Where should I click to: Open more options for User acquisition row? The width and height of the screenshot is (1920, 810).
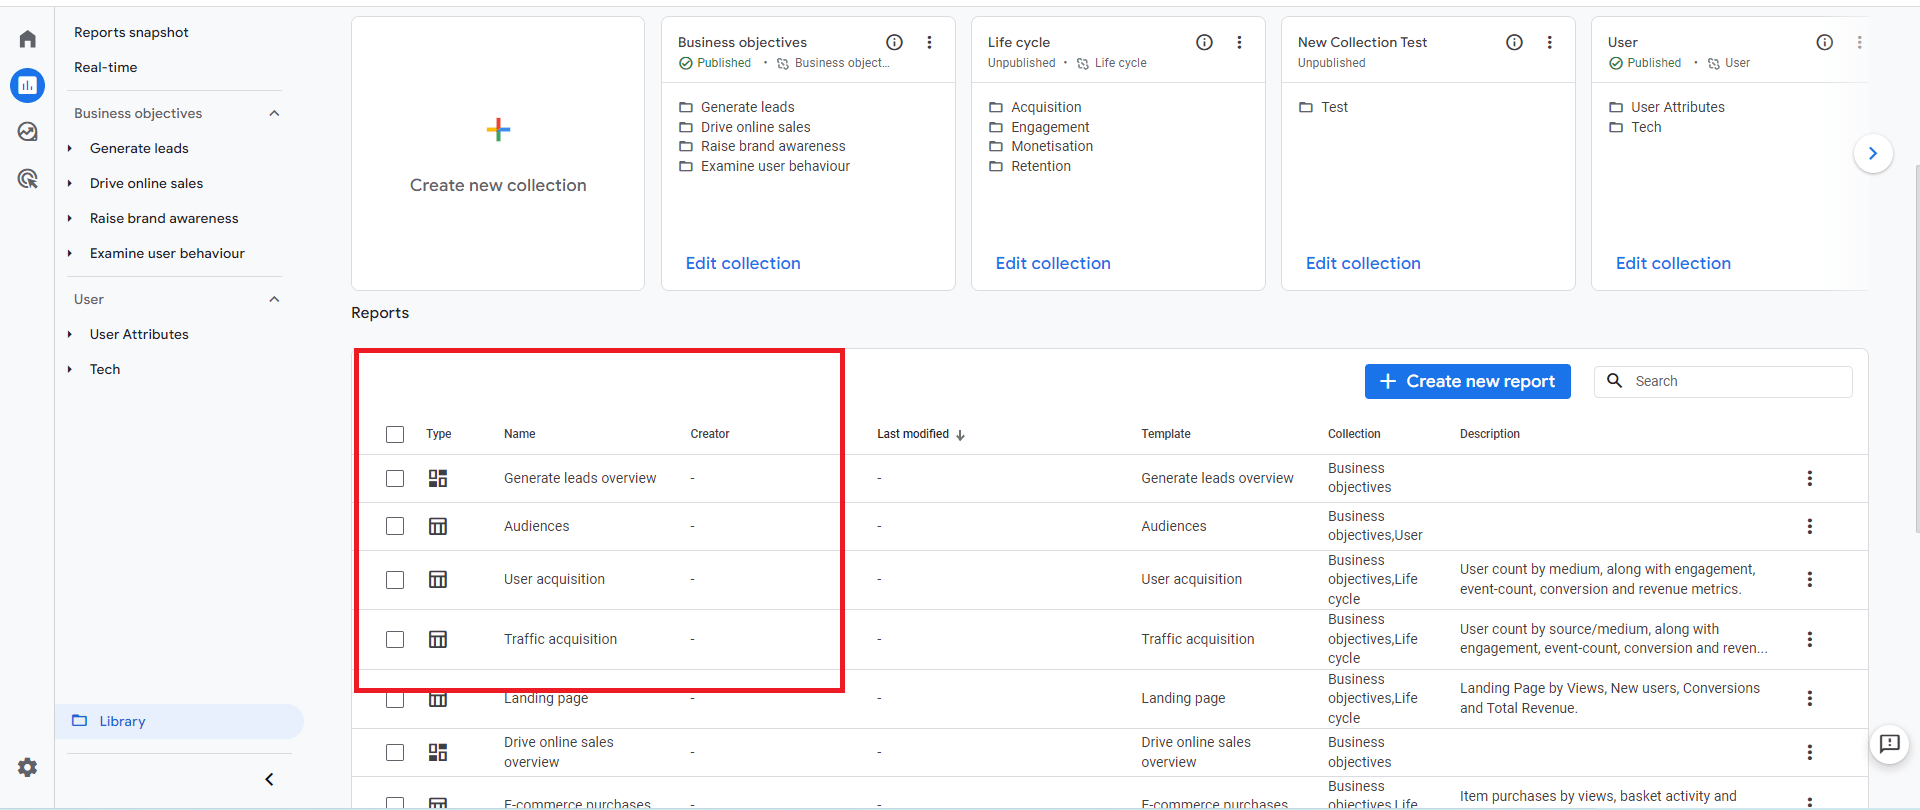point(1809,579)
